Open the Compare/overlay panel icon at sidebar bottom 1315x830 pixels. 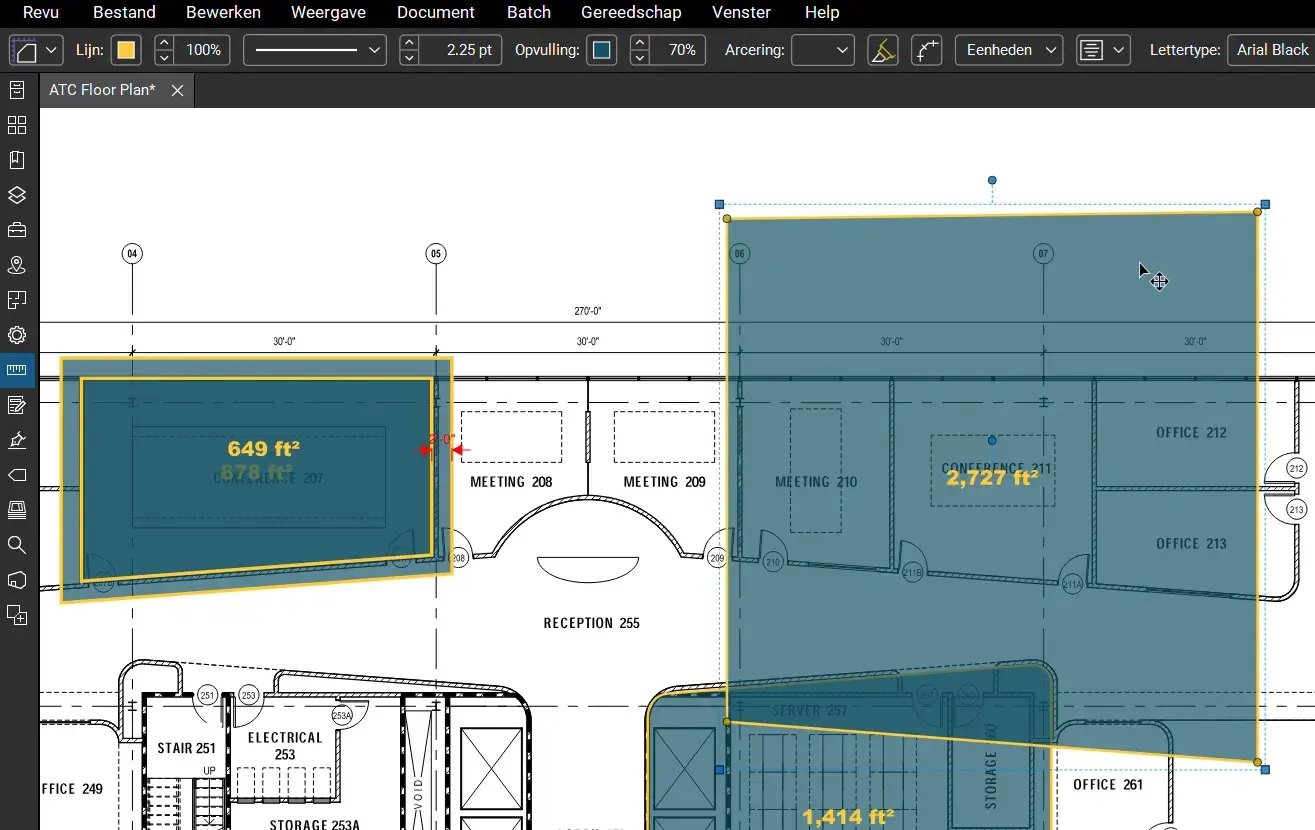pos(17,615)
